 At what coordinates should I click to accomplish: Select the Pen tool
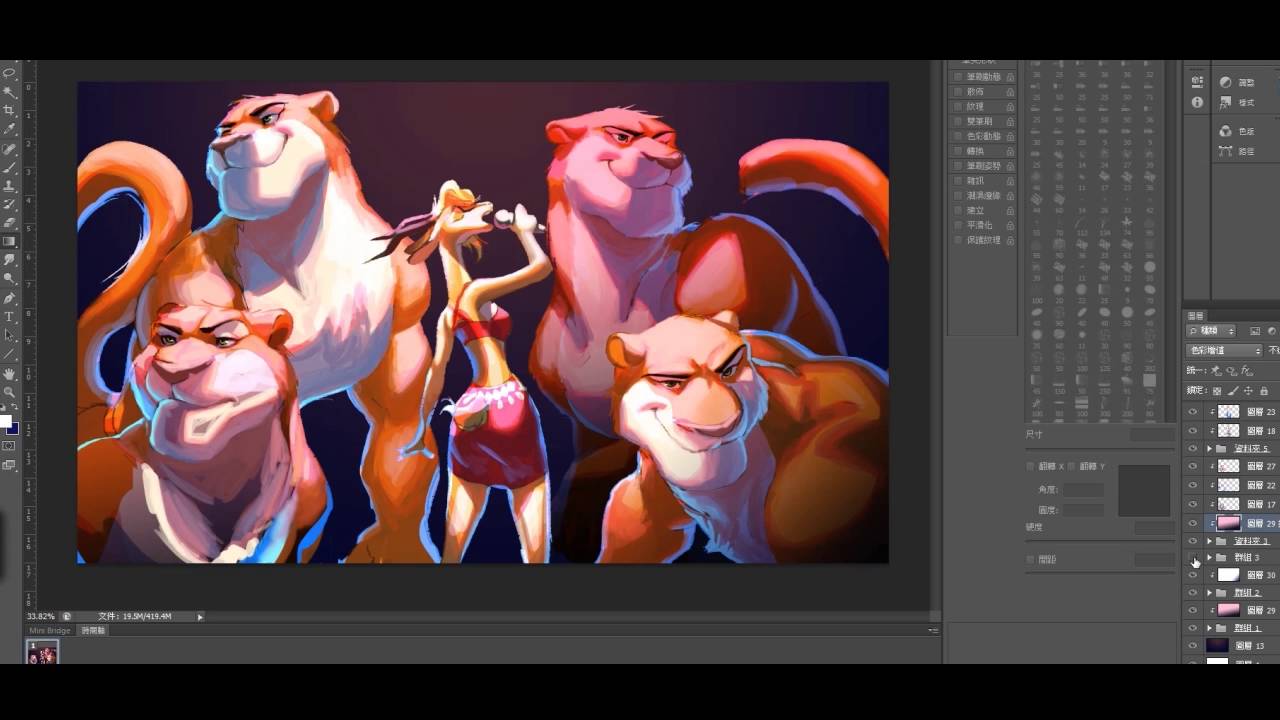[9, 298]
